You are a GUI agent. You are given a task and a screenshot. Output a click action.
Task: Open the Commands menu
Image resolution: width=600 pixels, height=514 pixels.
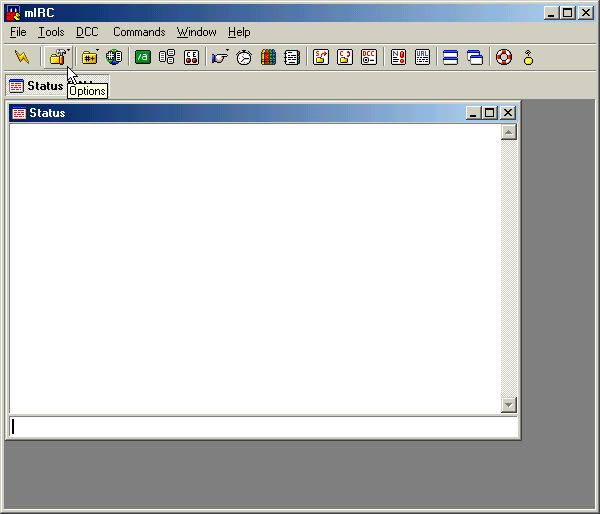[139, 32]
